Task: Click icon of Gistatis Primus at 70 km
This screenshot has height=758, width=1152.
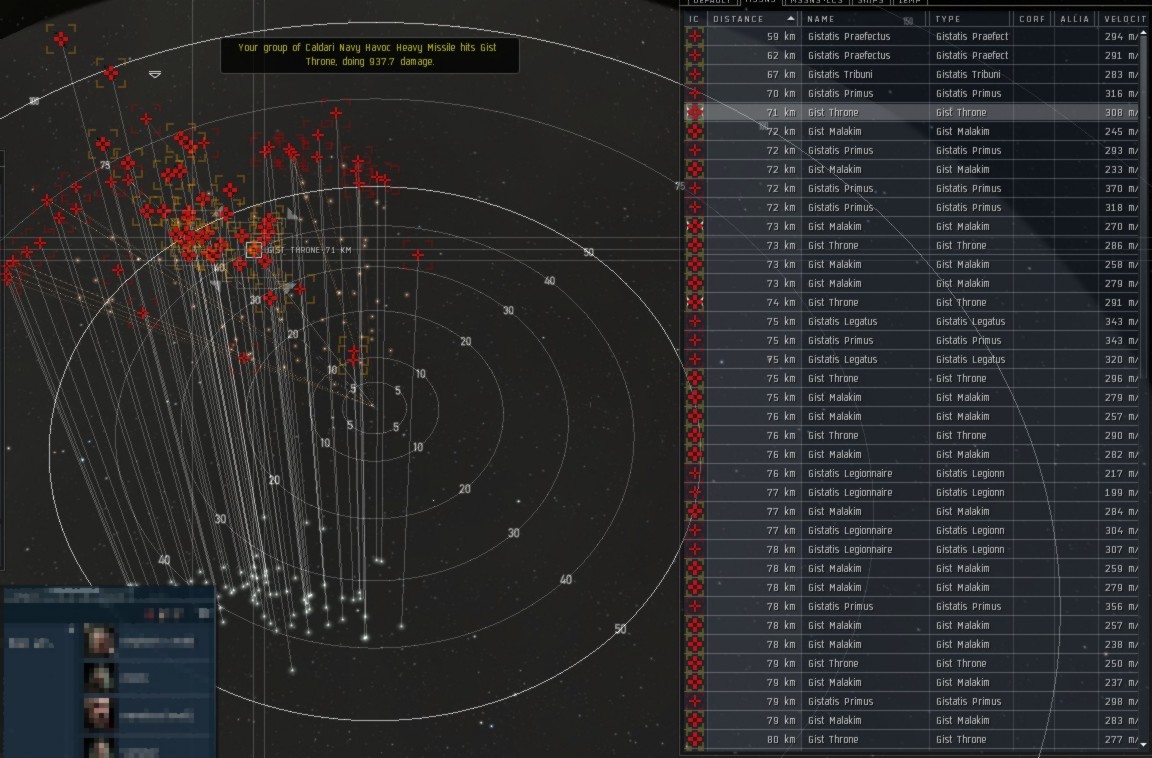Action: pos(694,93)
